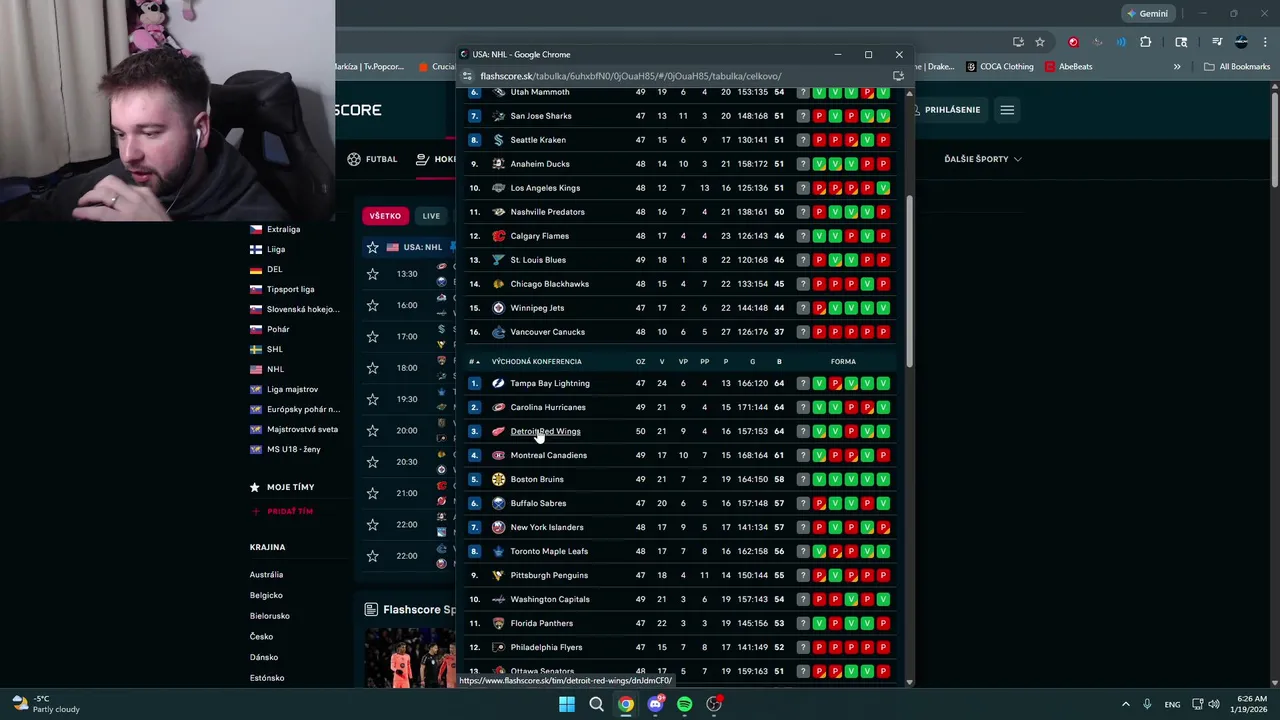Click the install-app icon in popup address bar
This screenshot has width=1280, height=720.
(x=898, y=76)
